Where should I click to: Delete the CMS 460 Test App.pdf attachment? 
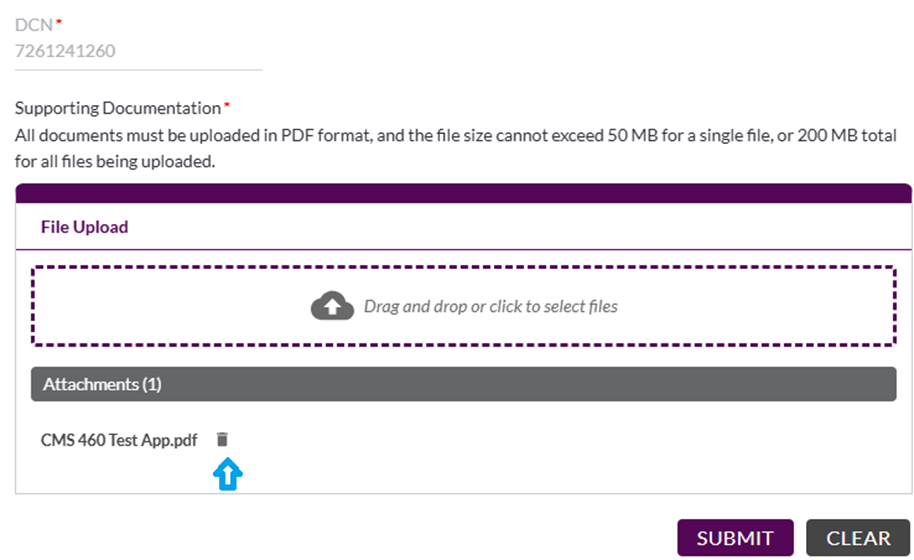tap(222, 439)
